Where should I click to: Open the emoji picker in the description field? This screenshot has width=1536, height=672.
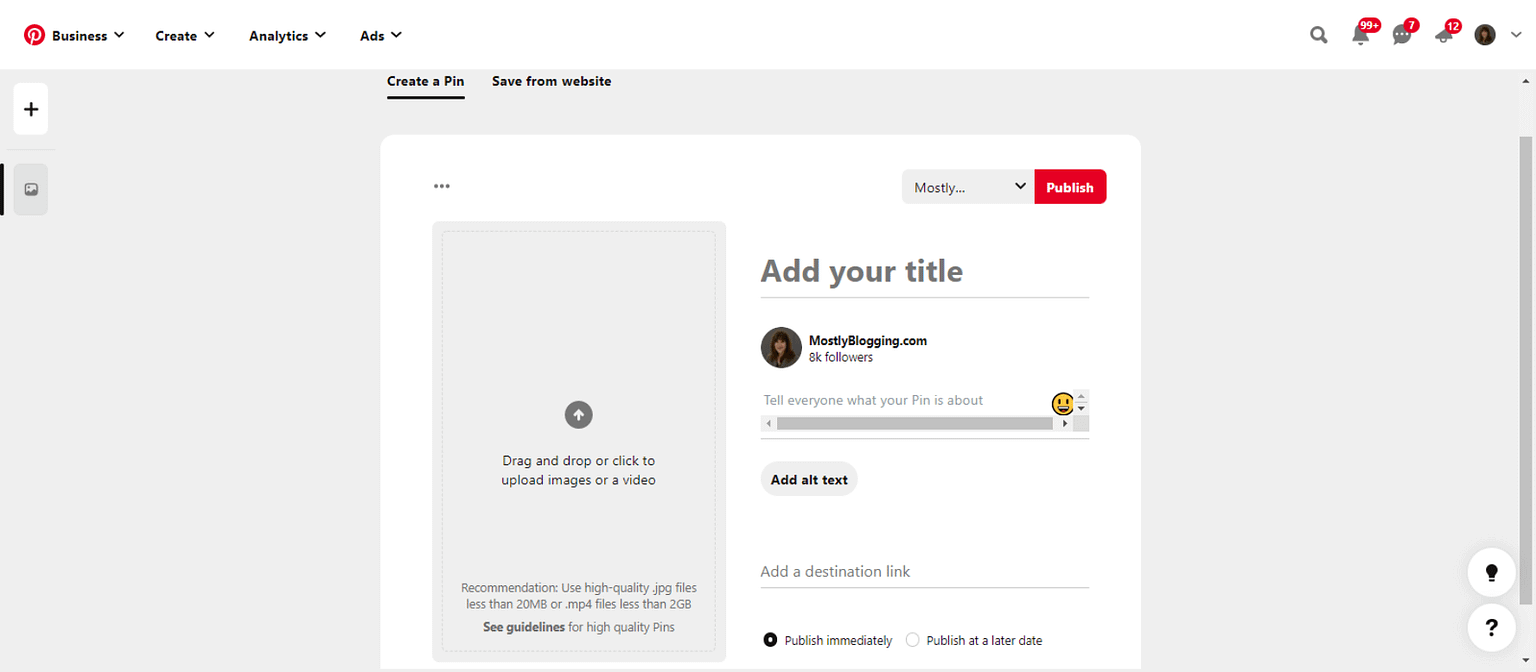tap(1062, 403)
